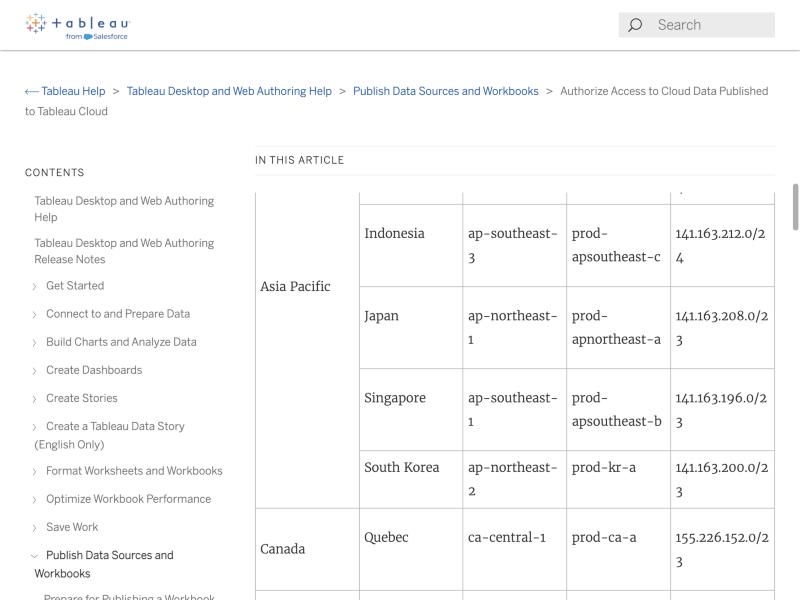The width and height of the screenshot is (800, 600).
Task: Expand Create a Tableau Data Story chevron
Action: point(35,427)
